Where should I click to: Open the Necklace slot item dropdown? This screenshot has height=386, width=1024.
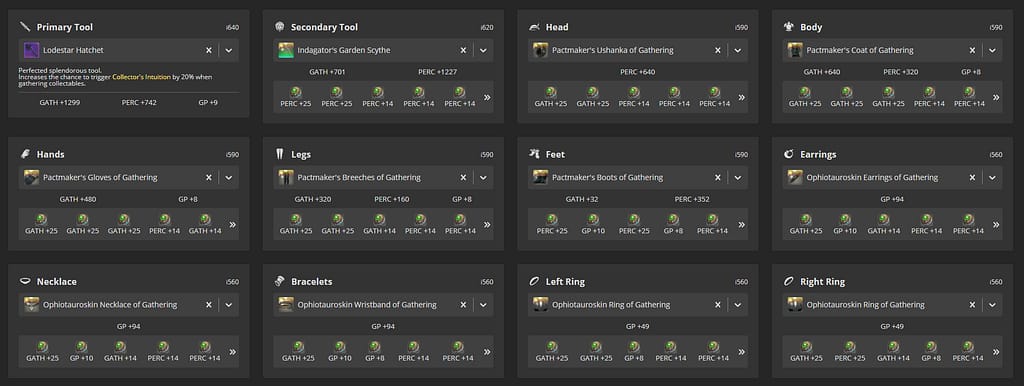coord(229,305)
